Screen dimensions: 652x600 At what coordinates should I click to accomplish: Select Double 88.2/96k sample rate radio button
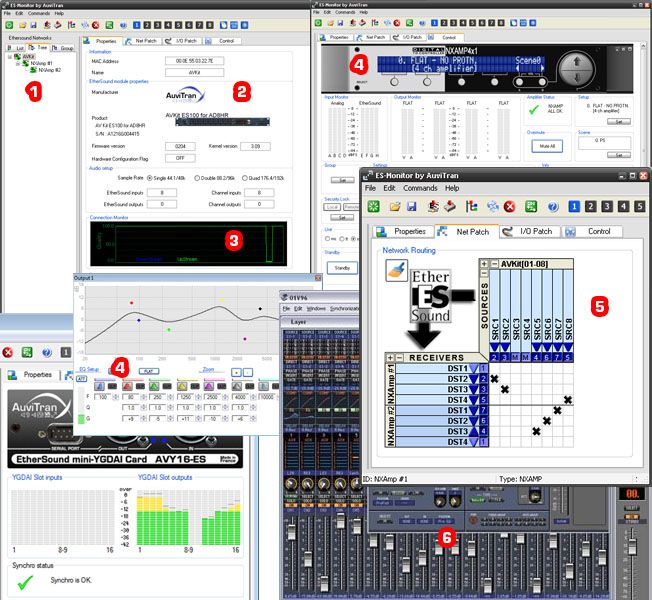197,178
